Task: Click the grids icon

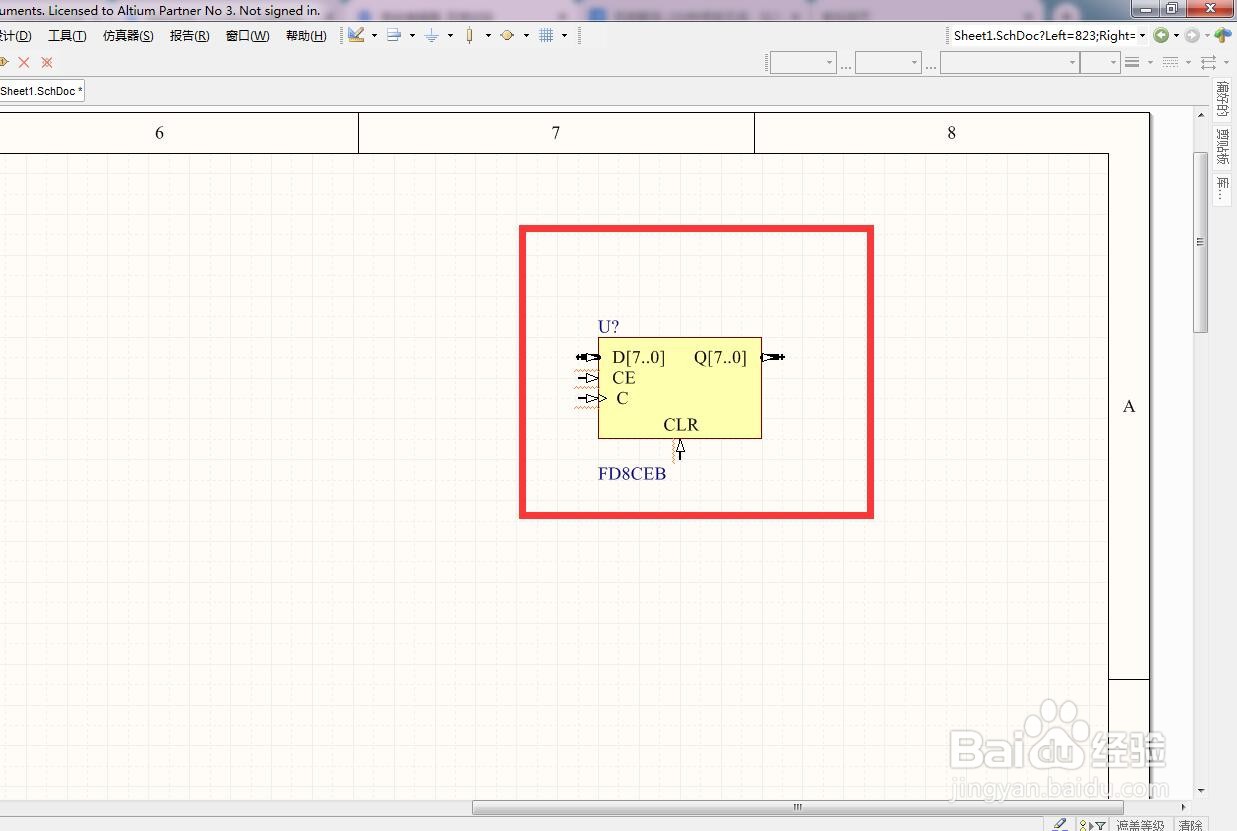Action: point(546,35)
